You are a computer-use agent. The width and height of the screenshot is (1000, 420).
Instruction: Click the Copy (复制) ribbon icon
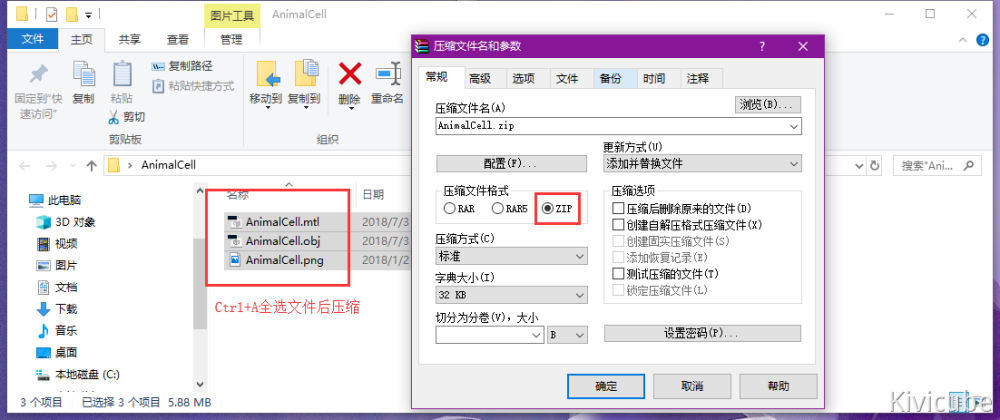(83, 75)
